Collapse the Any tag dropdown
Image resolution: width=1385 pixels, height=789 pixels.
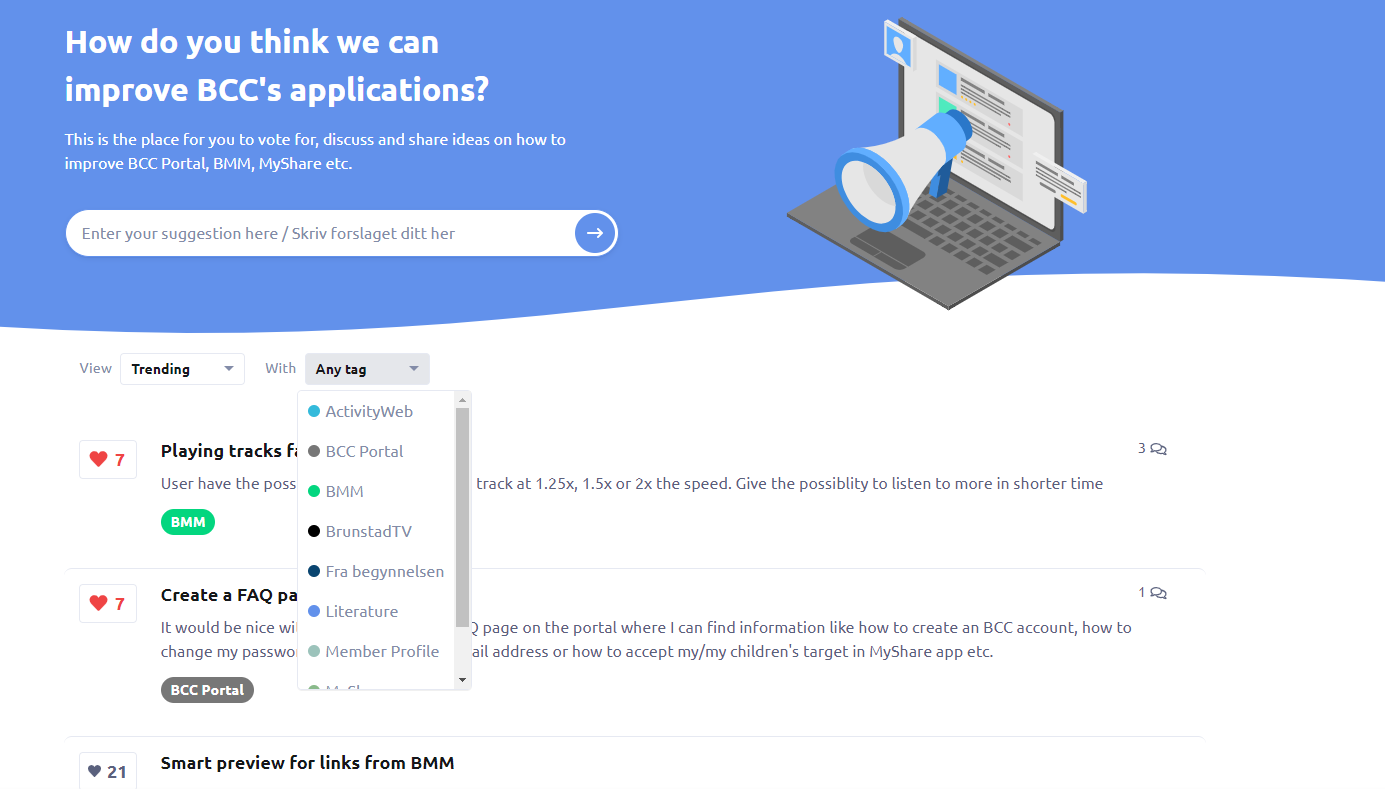pyautogui.click(x=367, y=369)
